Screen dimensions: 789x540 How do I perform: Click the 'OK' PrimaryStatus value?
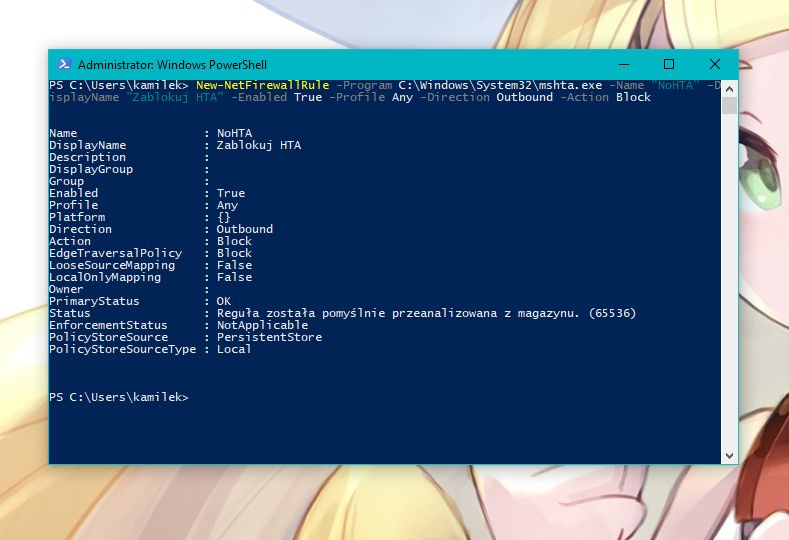point(224,301)
